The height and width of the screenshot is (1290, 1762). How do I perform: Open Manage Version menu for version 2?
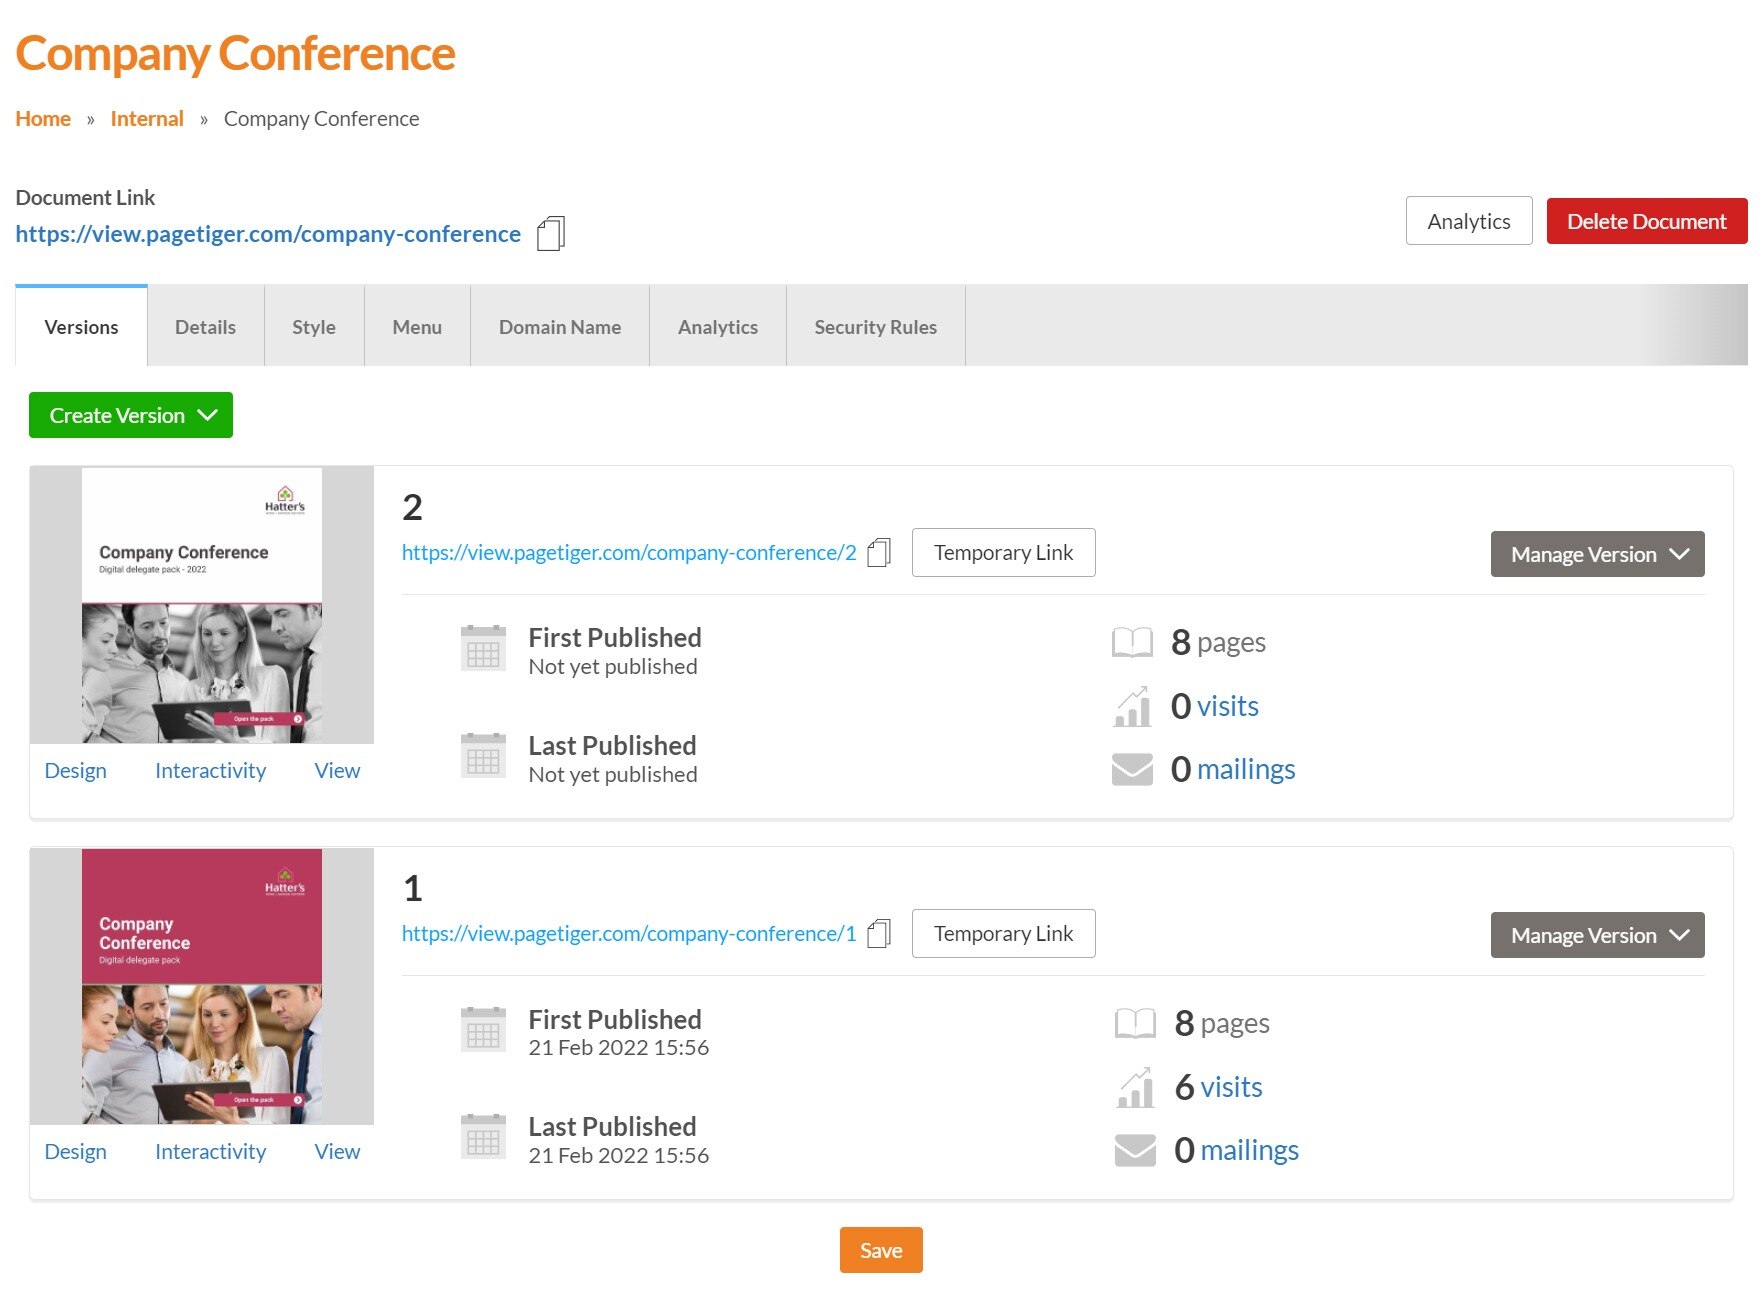pyautogui.click(x=1597, y=554)
